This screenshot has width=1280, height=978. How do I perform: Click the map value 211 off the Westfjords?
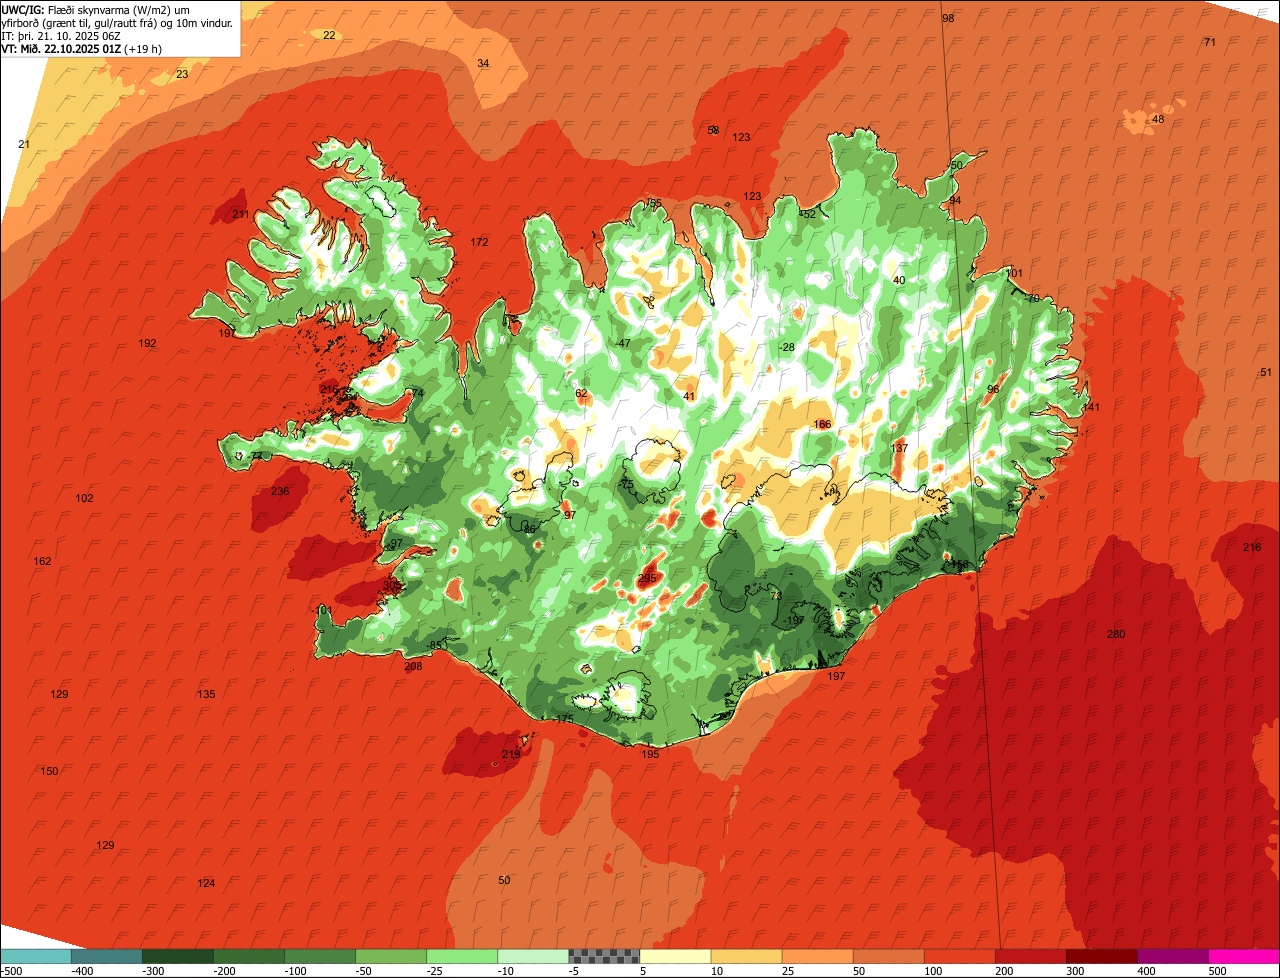(x=241, y=215)
